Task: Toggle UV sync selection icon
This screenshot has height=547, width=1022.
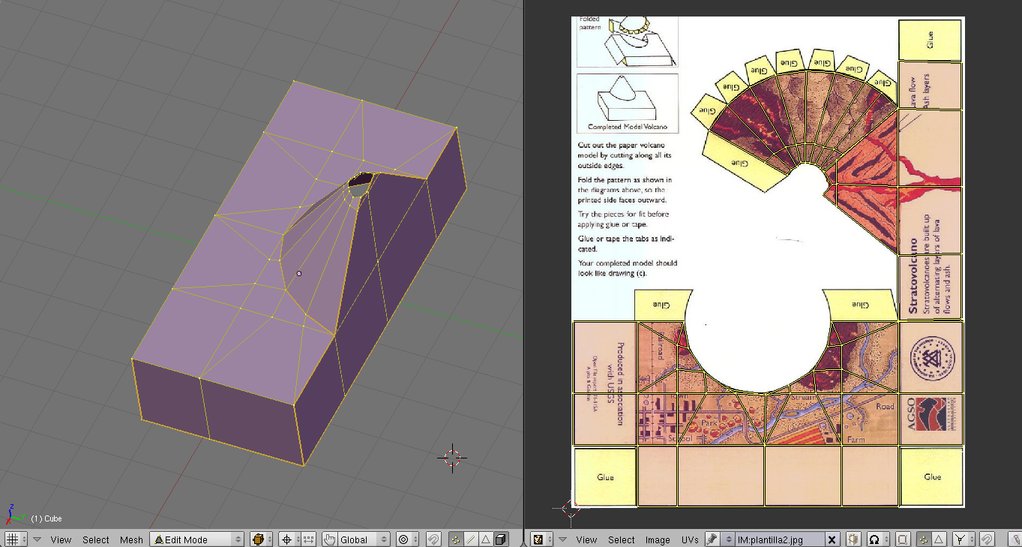Action: (903, 539)
